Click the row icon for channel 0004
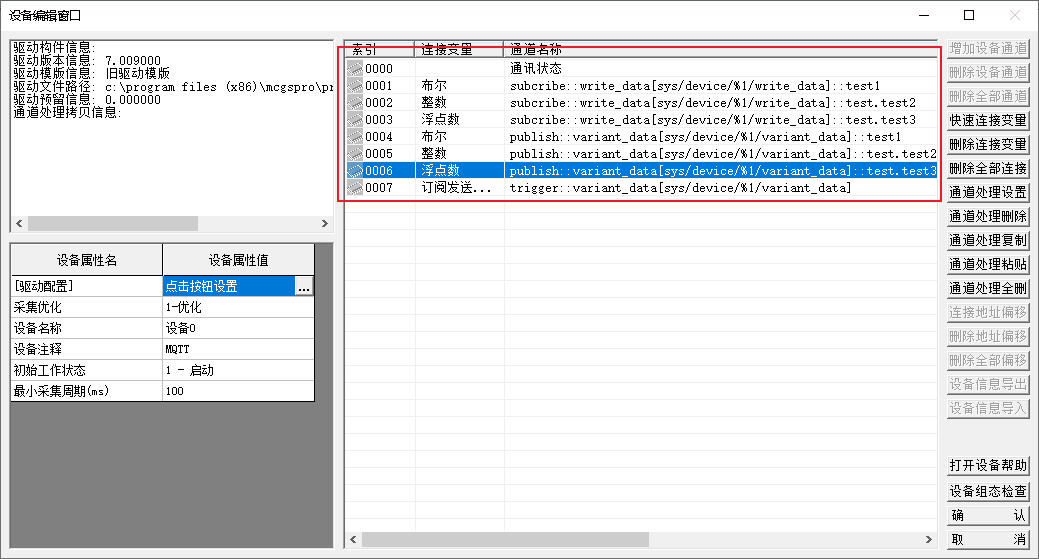Image resolution: width=1039 pixels, height=559 pixels. click(355, 136)
